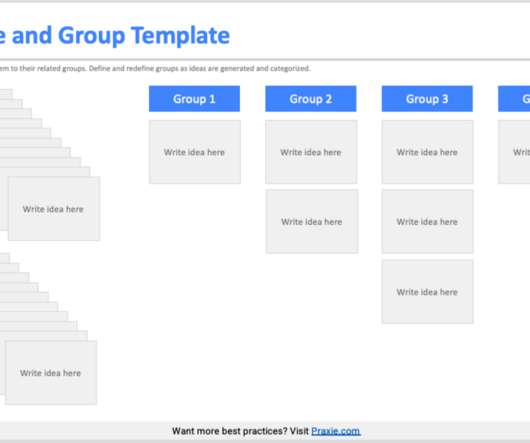Click the second idea card under Group 2
This screenshot has height=443, width=530.
pyautogui.click(x=312, y=221)
